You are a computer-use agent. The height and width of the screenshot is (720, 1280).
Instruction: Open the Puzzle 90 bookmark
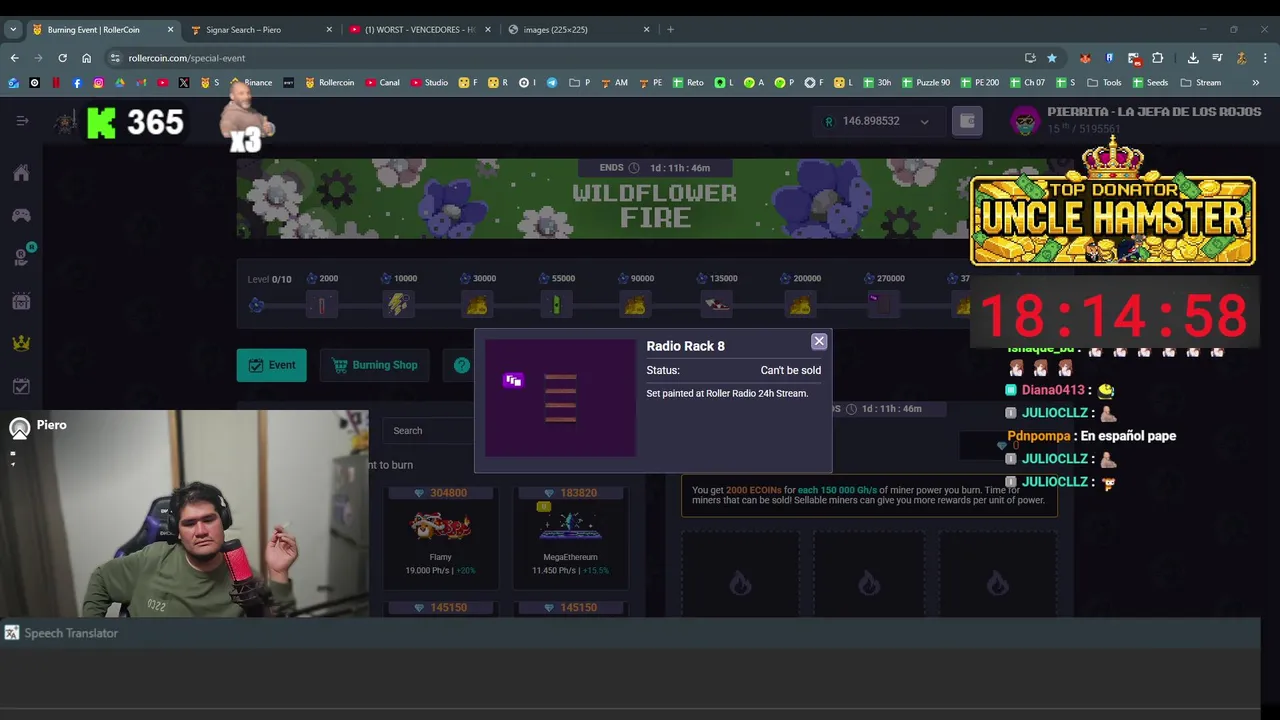pos(925,82)
